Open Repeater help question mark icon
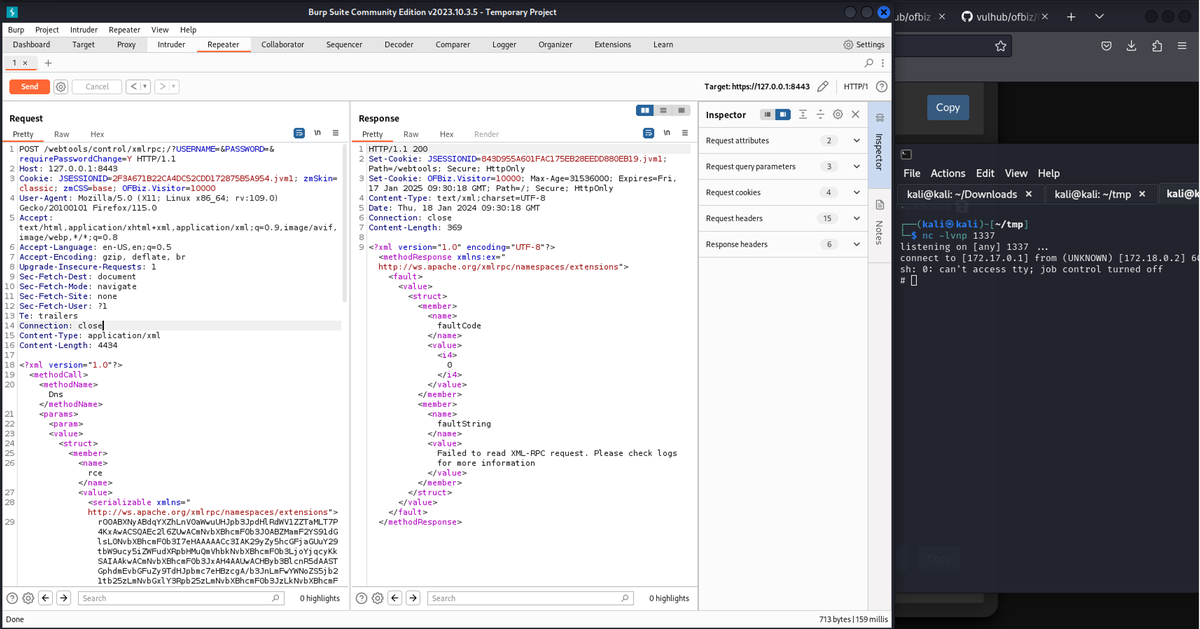1200x629 pixels. pyautogui.click(x=881, y=87)
